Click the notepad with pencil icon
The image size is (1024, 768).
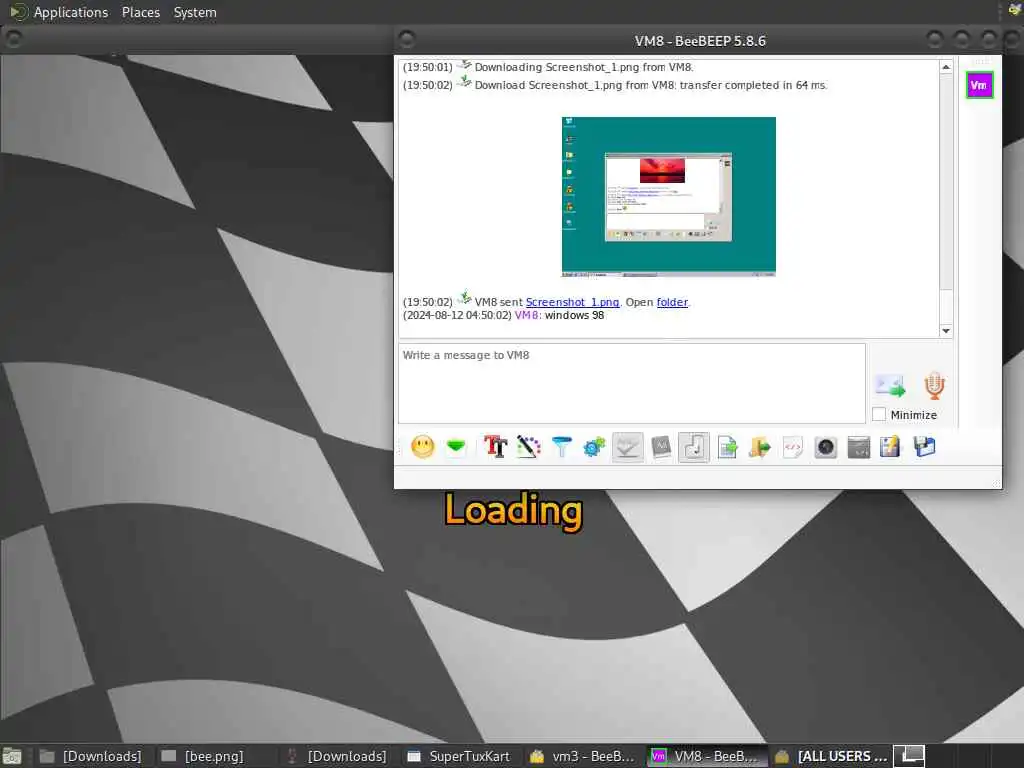(x=890, y=447)
